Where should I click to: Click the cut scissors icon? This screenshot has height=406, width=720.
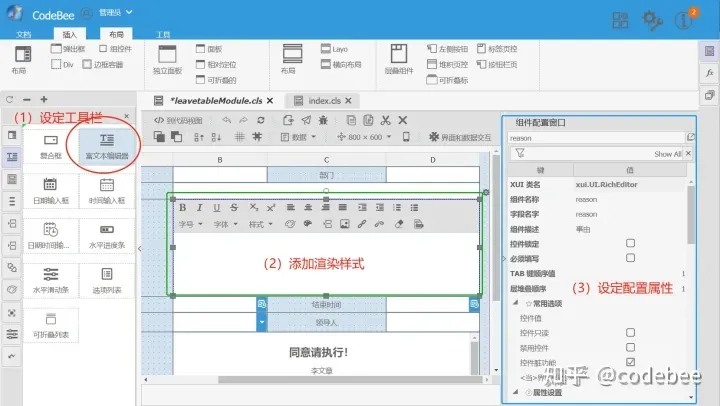[x=385, y=120]
